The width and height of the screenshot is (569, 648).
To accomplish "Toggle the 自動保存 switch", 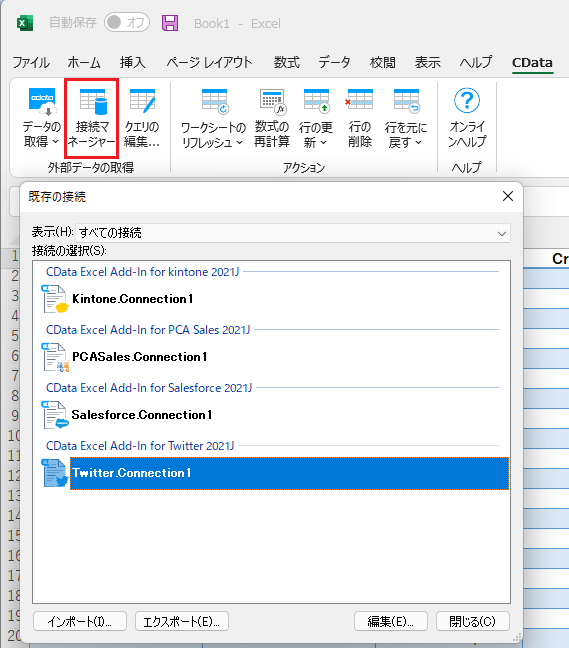I will [x=127, y=22].
